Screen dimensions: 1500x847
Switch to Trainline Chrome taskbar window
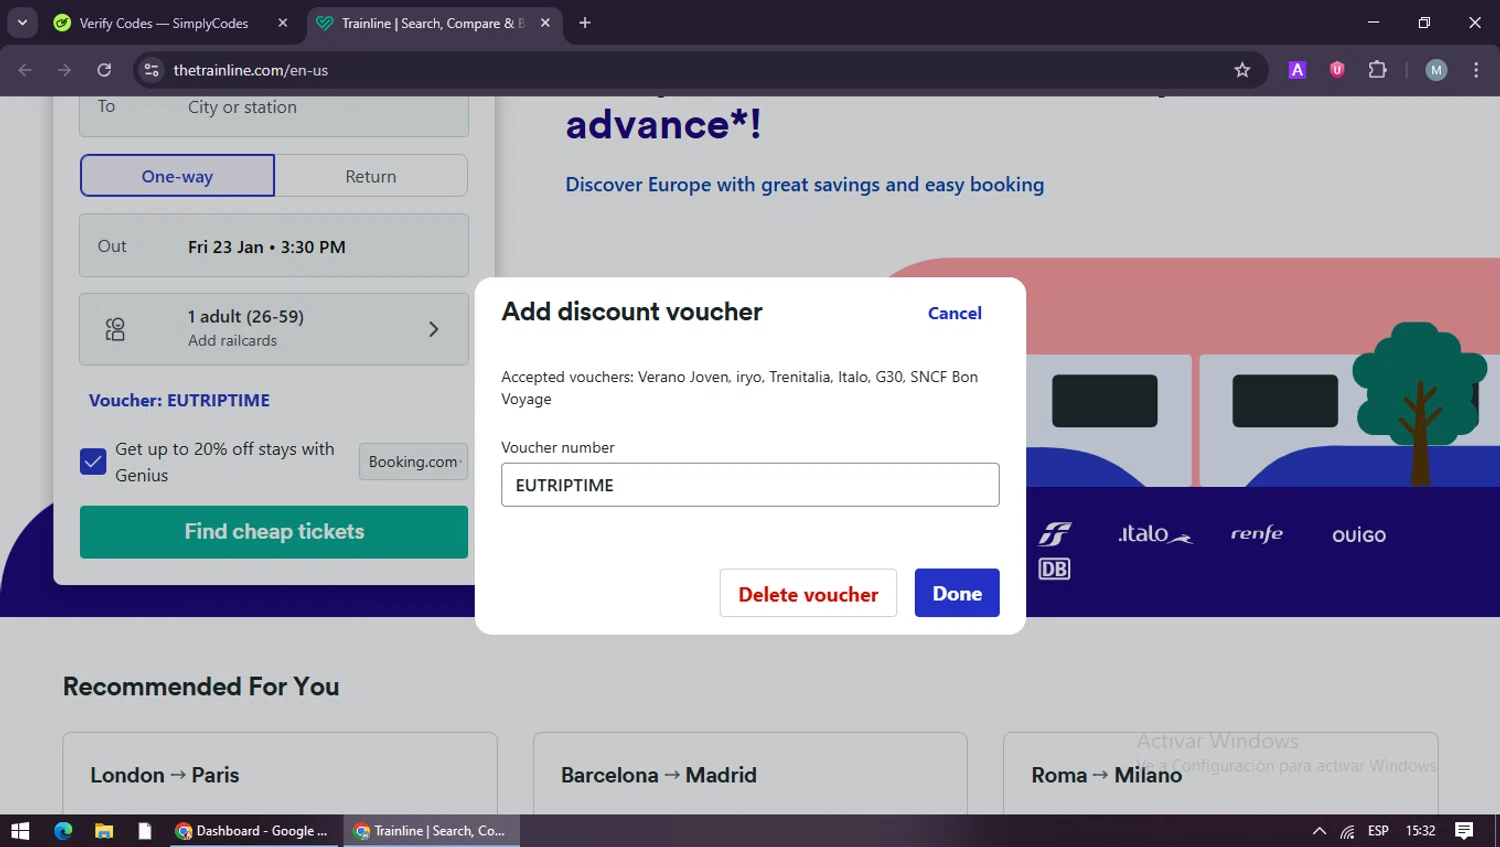(431, 831)
